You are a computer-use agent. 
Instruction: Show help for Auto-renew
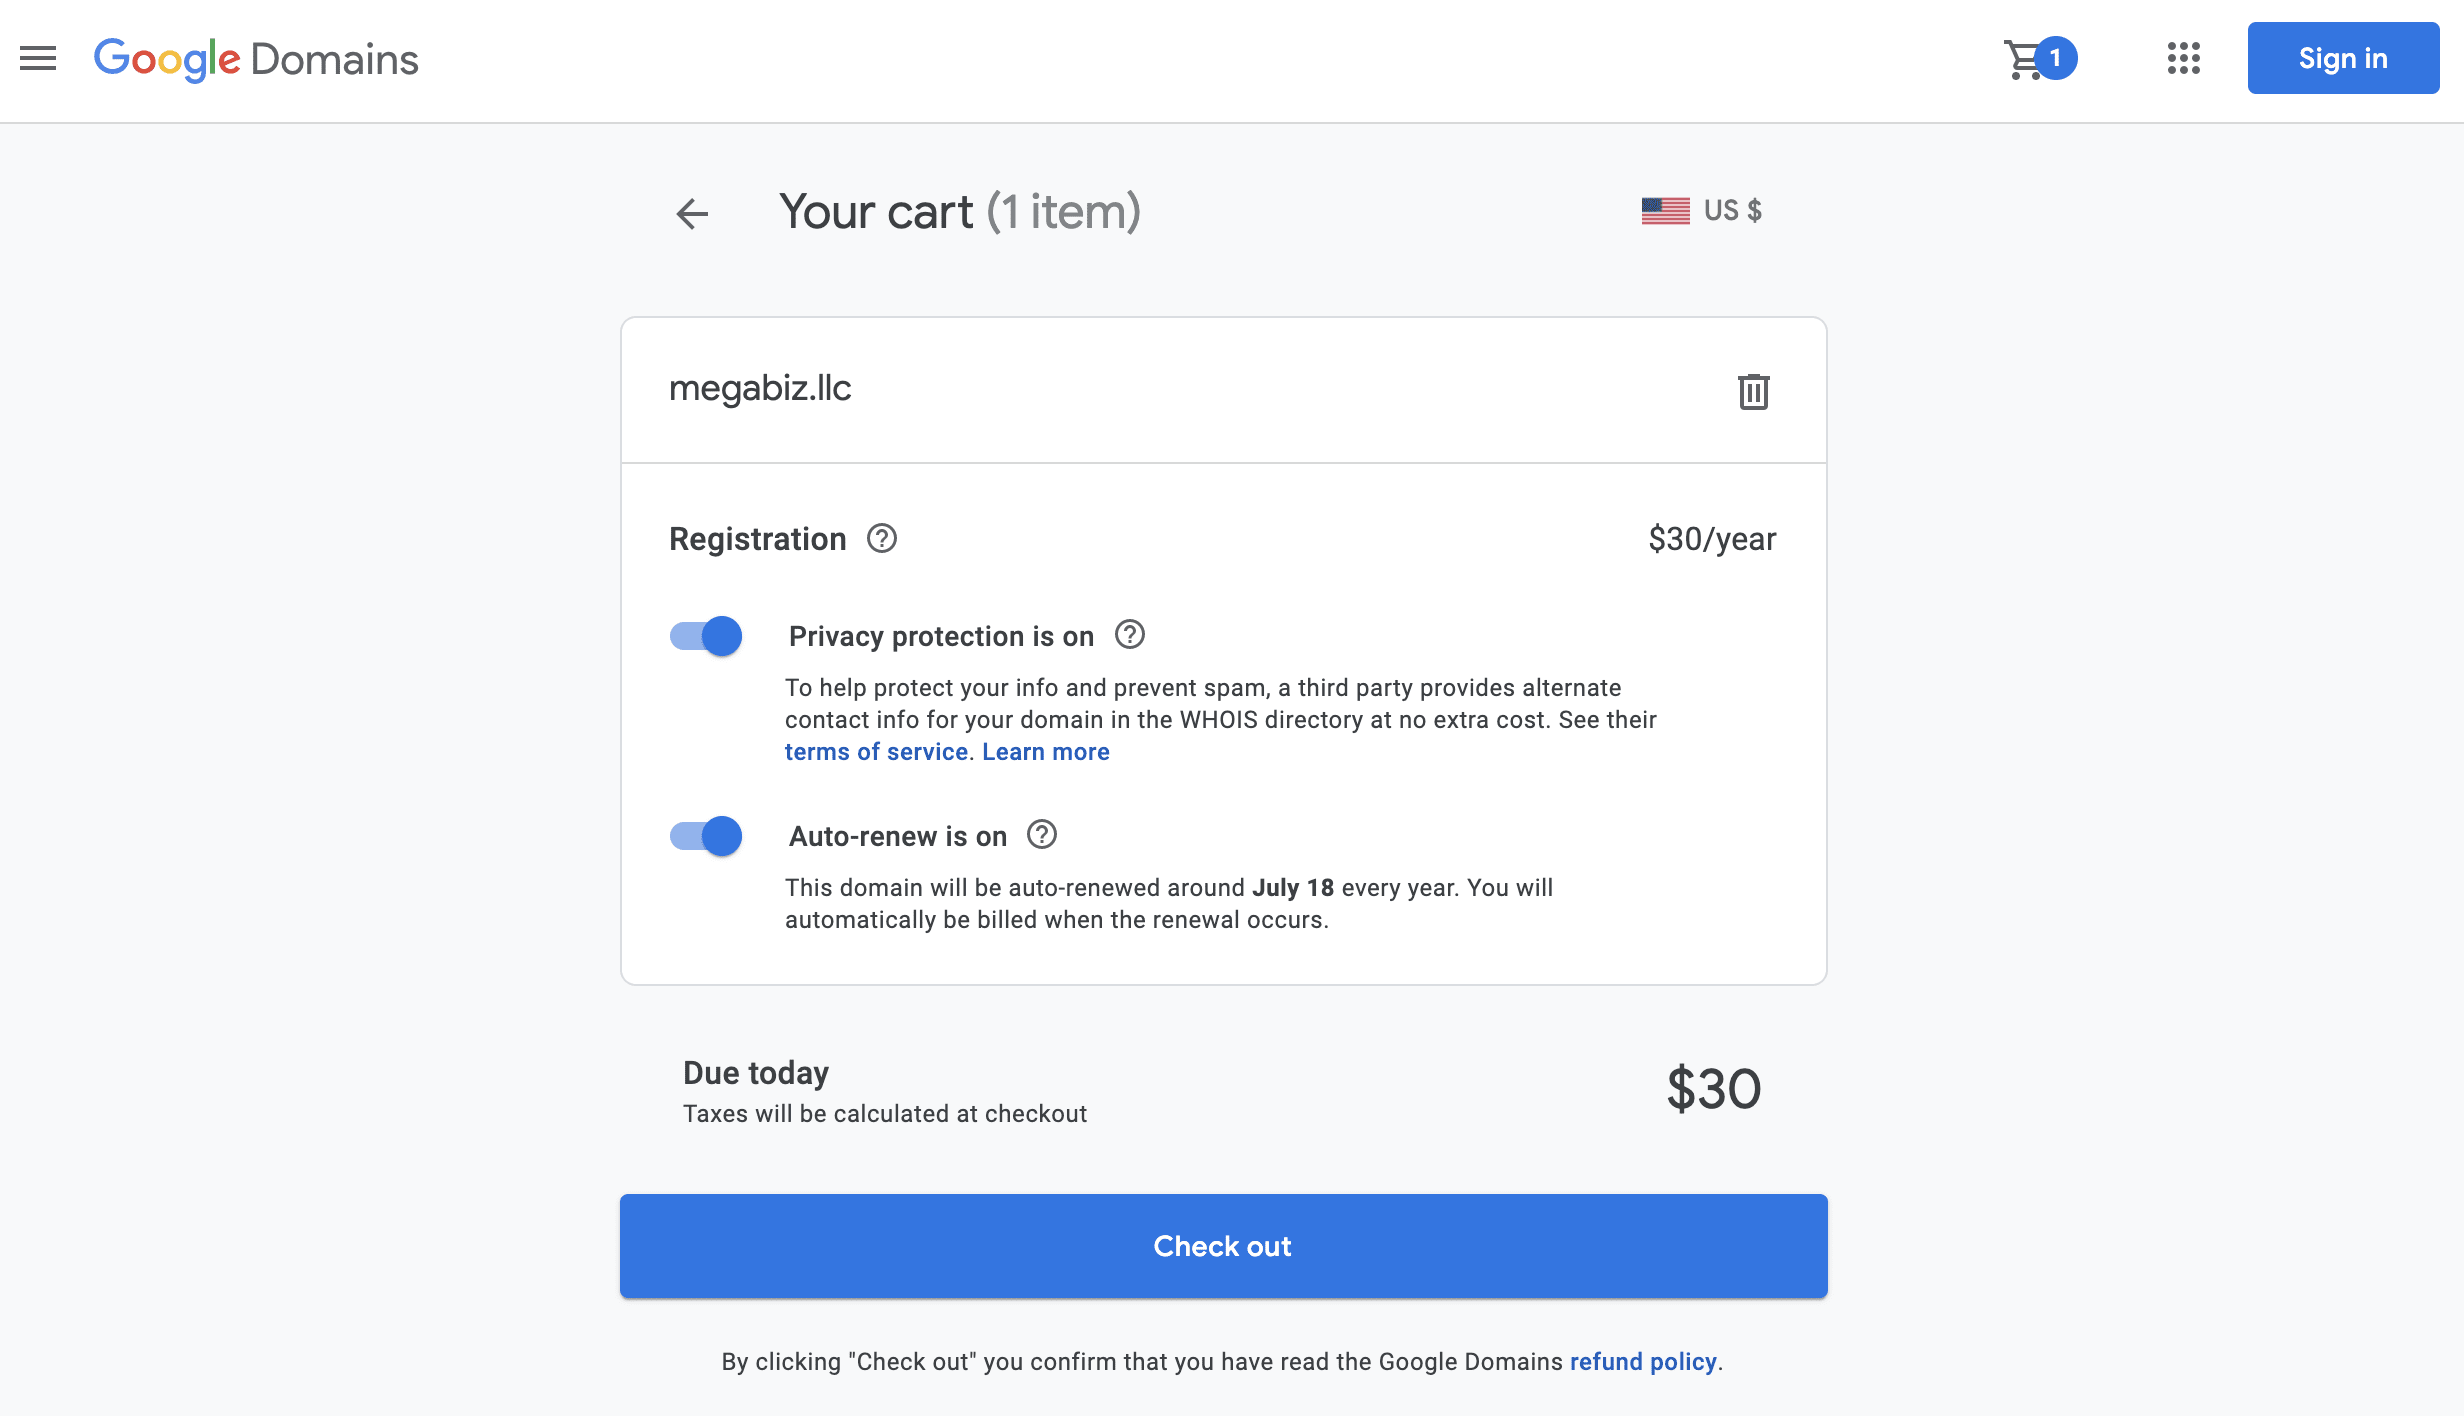(1042, 835)
